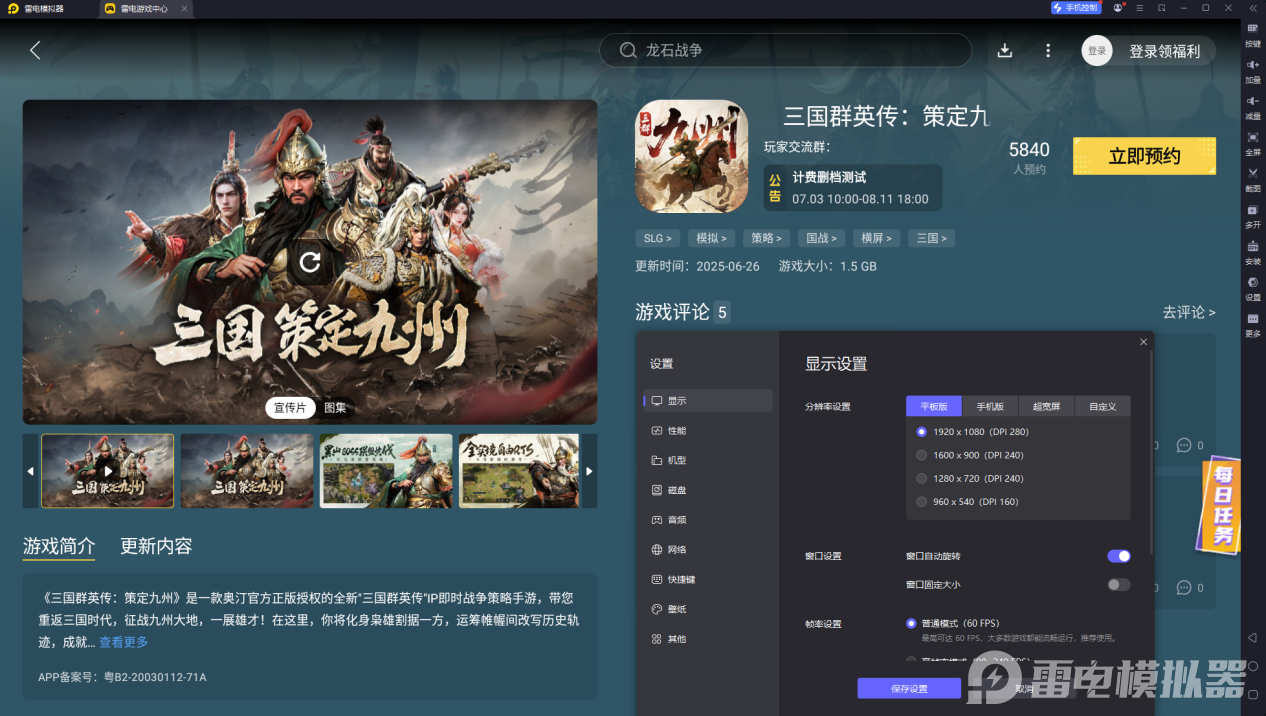1266x716 pixels.
Task: Select 960 x 540 (DPI 160) resolution
Action: [967, 501]
